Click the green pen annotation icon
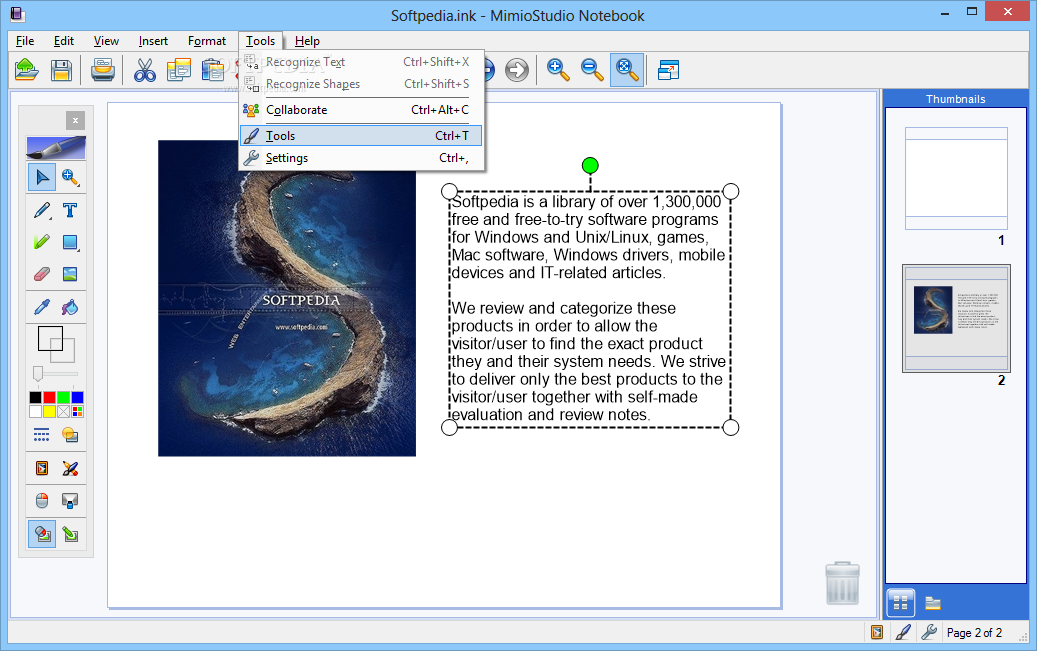This screenshot has width=1037, height=651. pyautogui.click(x=70, y=534)
